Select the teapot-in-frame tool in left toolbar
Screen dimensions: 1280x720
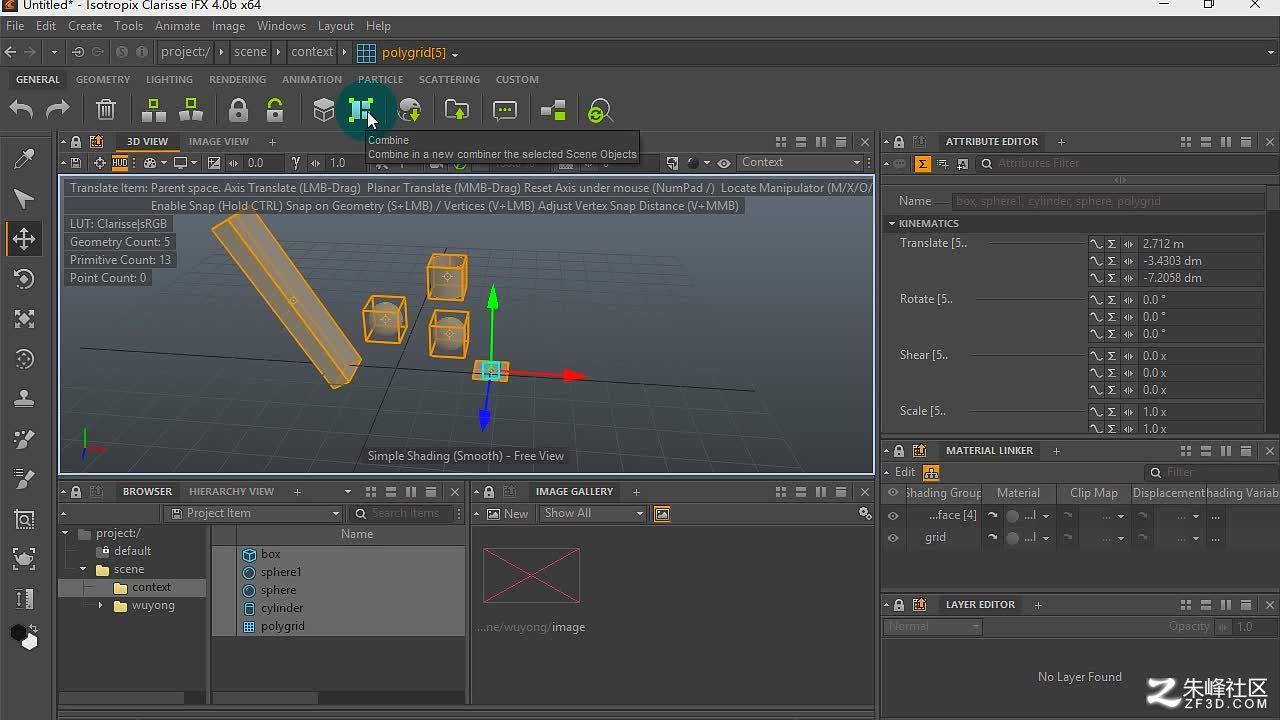click(x=24, y=559)
